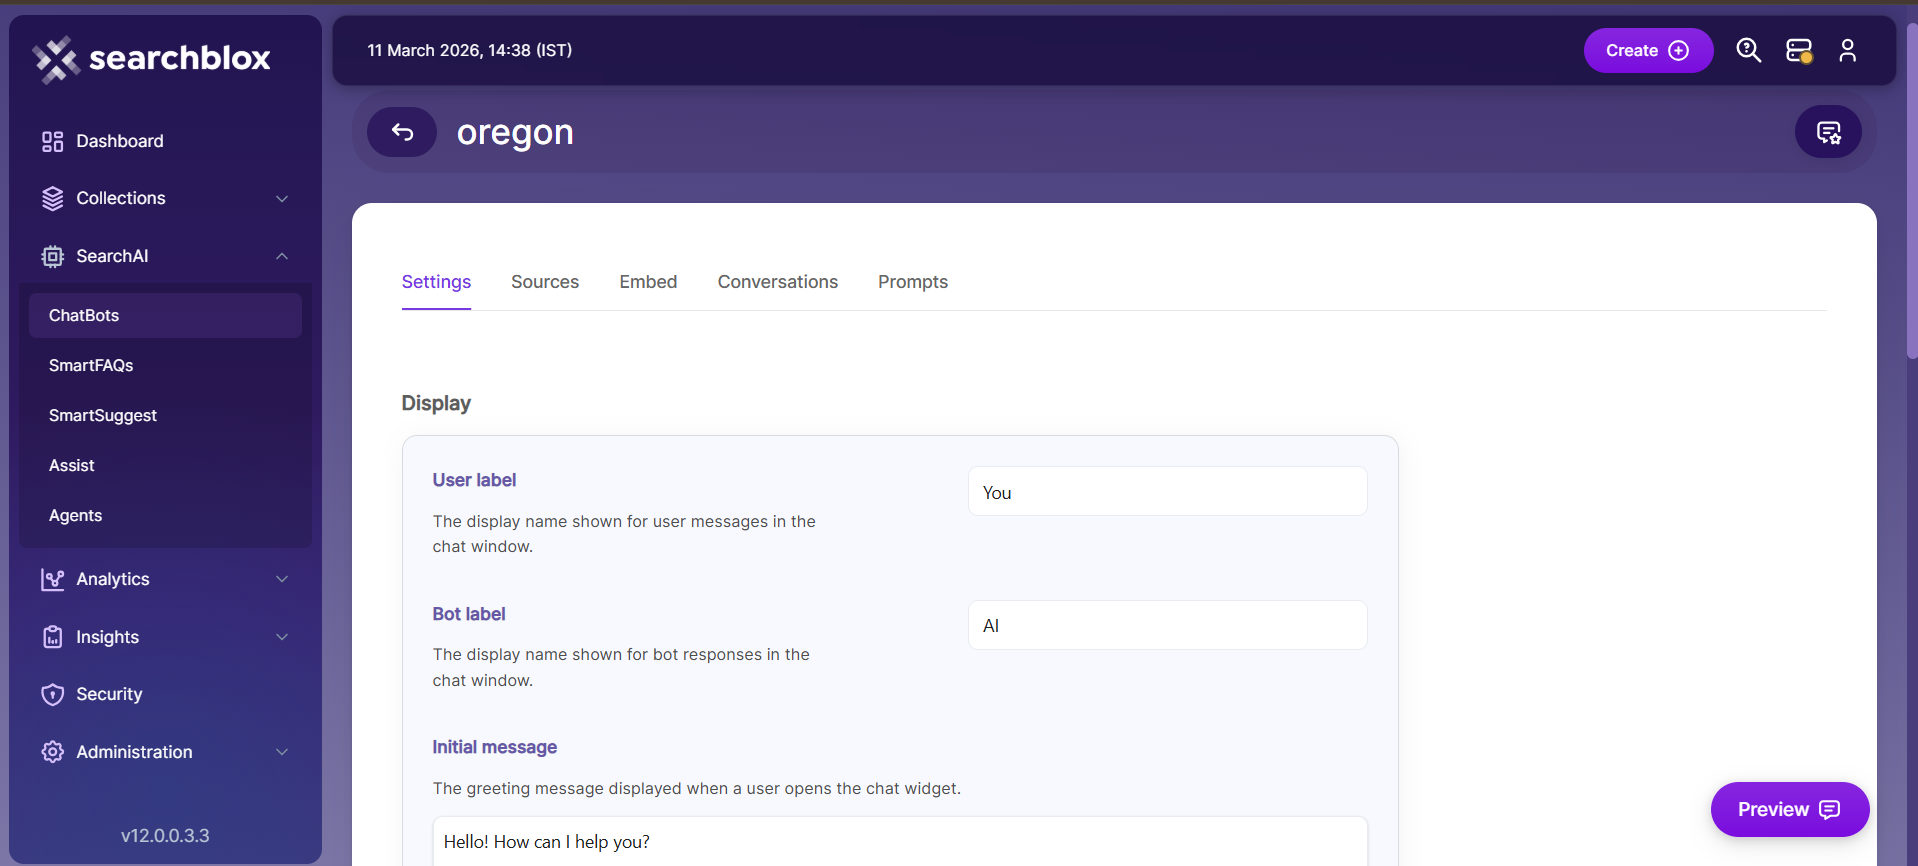
Task: Click the oregon chatbot title
Action: (x=515, y=132)
